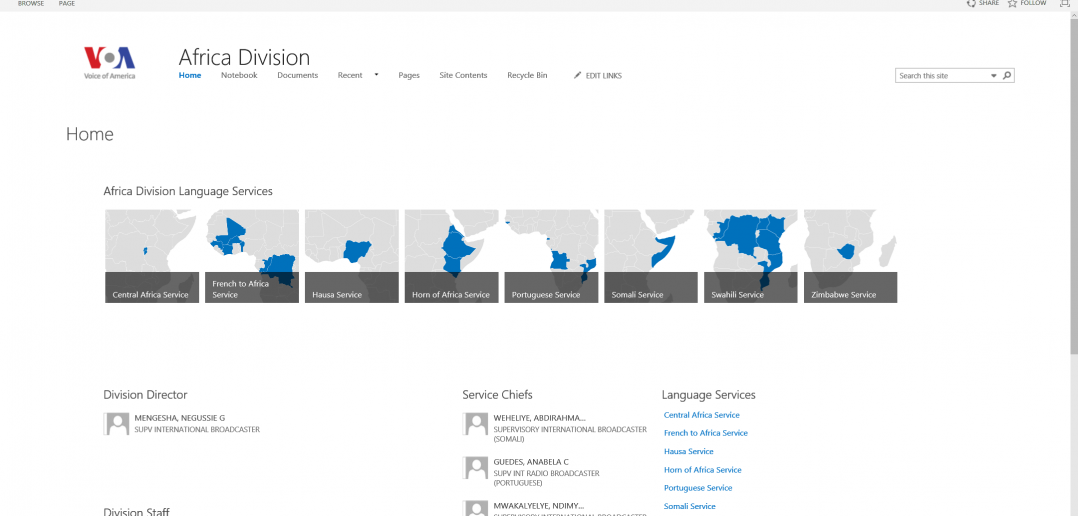Open the search scope dropdown arrow
This screenshot has width=1078, height=516.
(x=993, y=76)
